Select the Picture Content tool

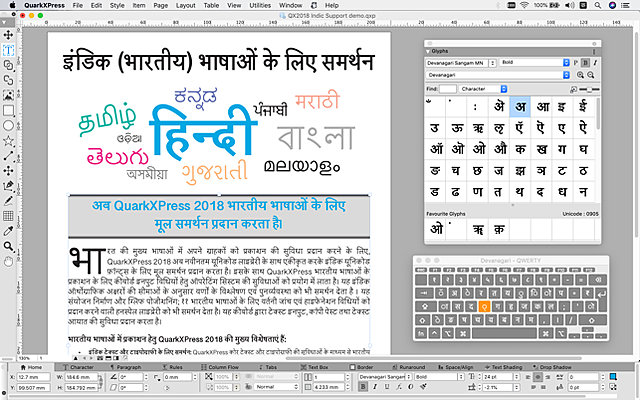click(x=8, y=96)
